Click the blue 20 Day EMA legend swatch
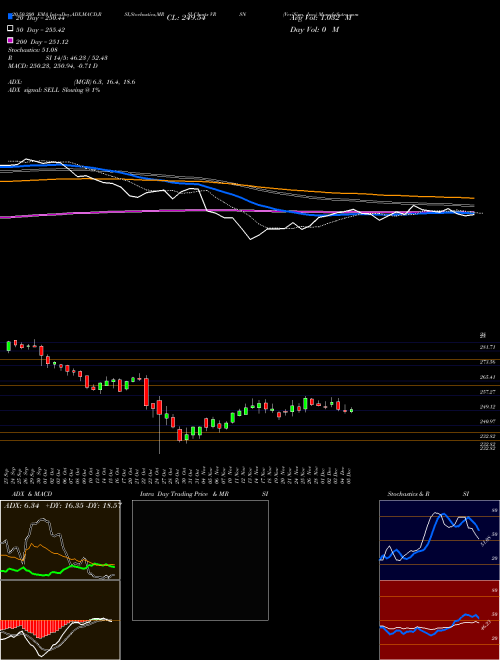 coord(10,17)
